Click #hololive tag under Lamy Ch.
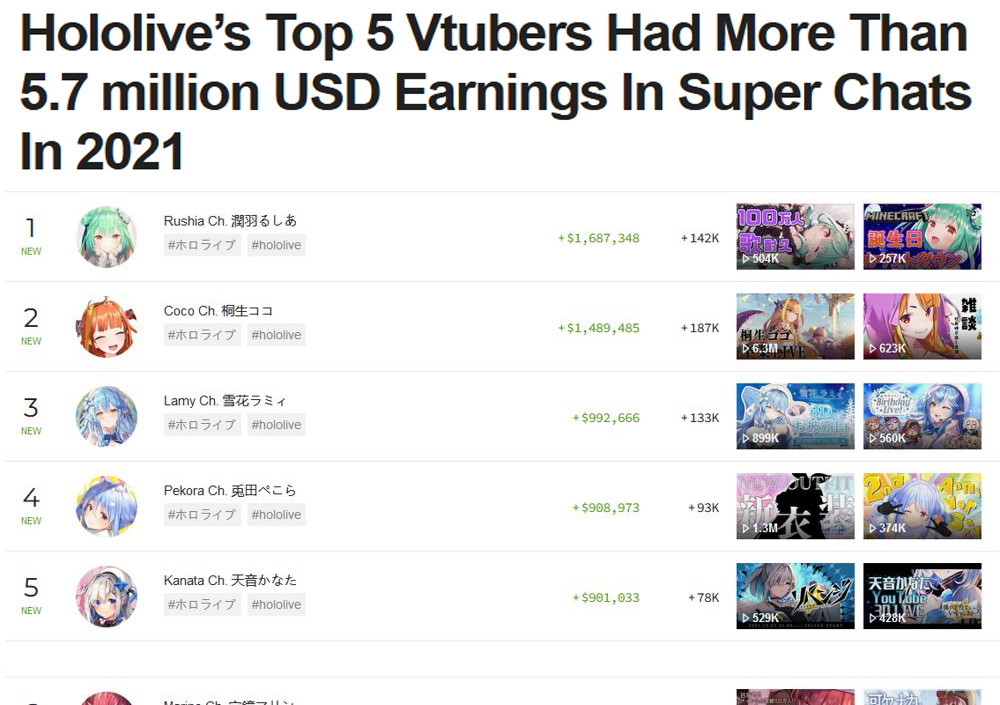Viewport: 1000px width, 705px height. (276, 425)
